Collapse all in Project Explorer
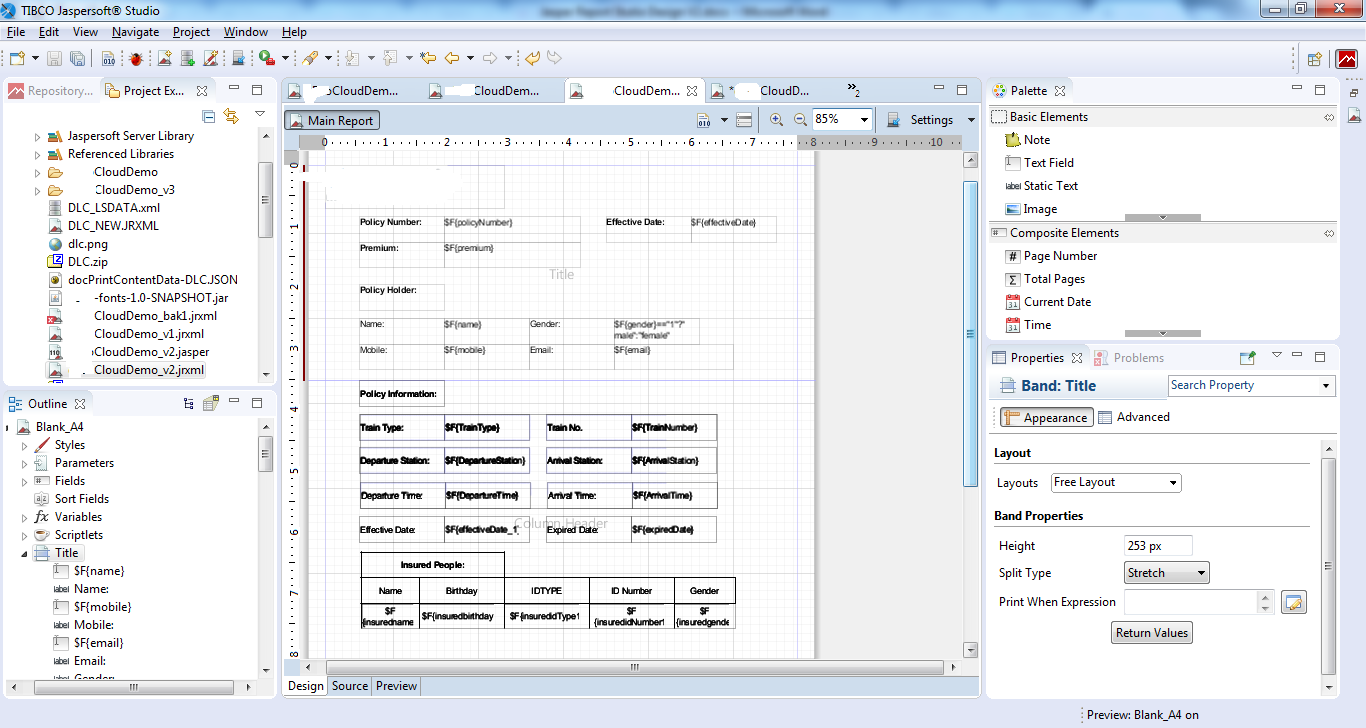 tap(209, 116)
